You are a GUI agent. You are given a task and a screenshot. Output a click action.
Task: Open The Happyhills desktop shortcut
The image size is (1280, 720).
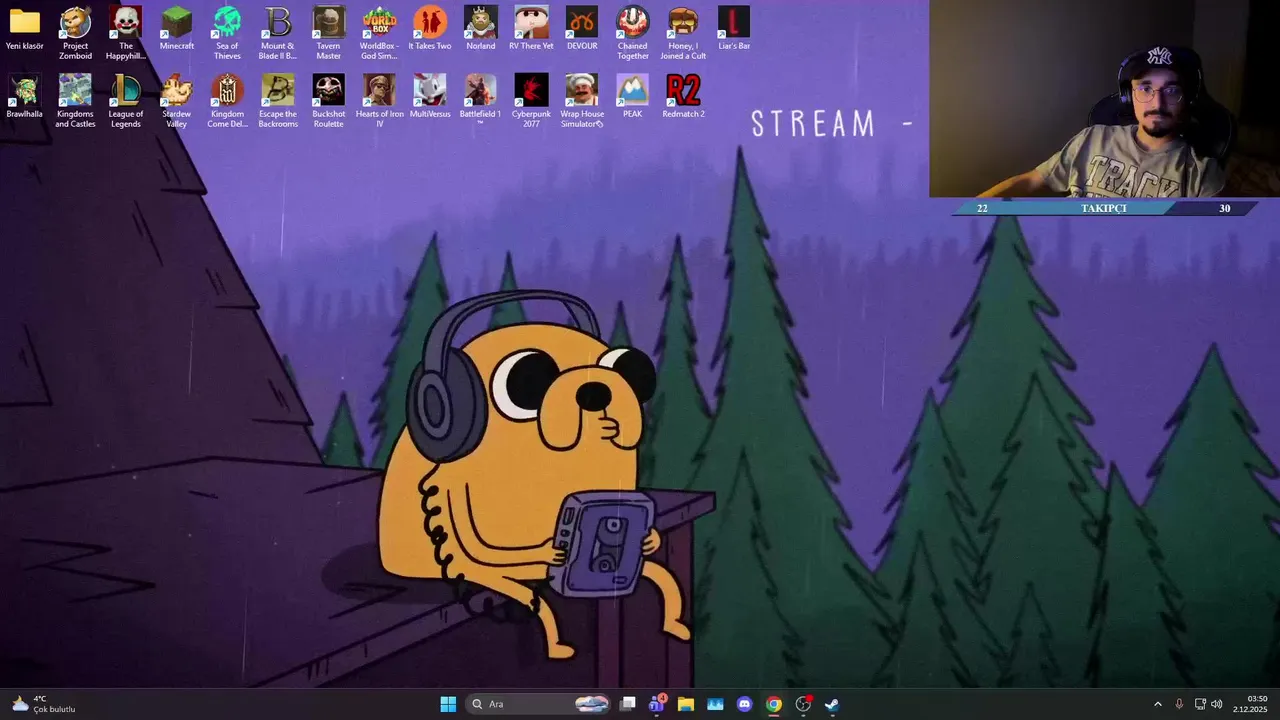126,33
